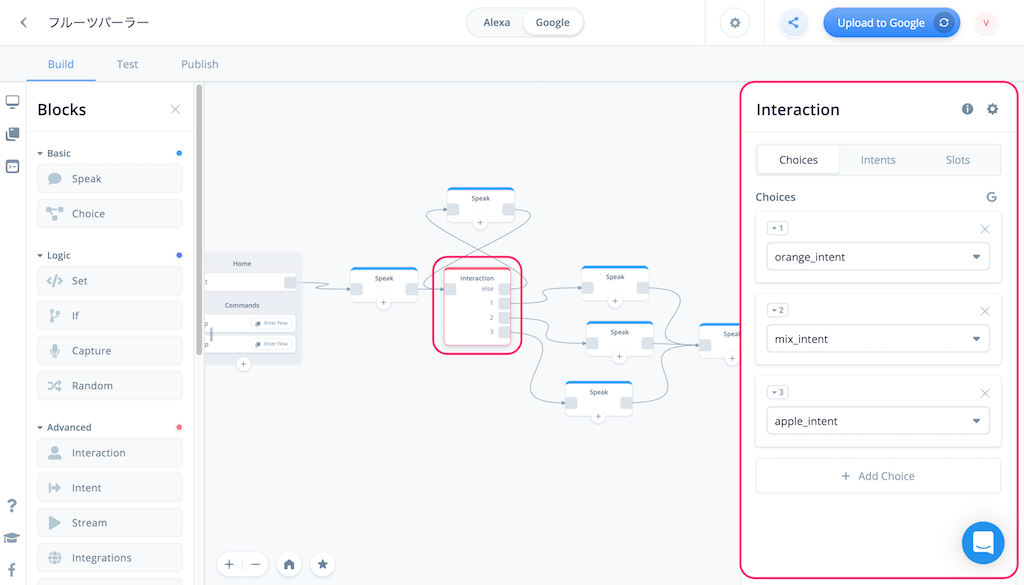Select the Capture block
This screenshot has height=585, width=1024.
(x=110, y=351)
